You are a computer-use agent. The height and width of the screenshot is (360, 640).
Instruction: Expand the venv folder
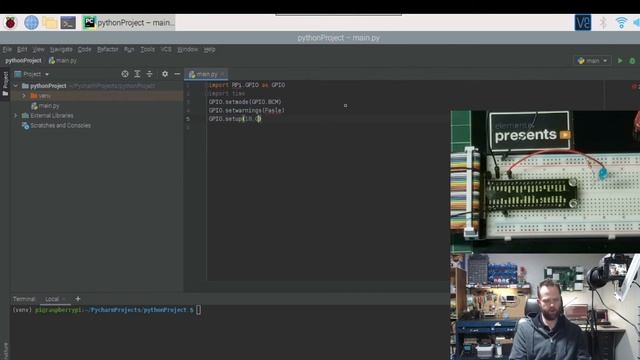[x=24, y=96]
